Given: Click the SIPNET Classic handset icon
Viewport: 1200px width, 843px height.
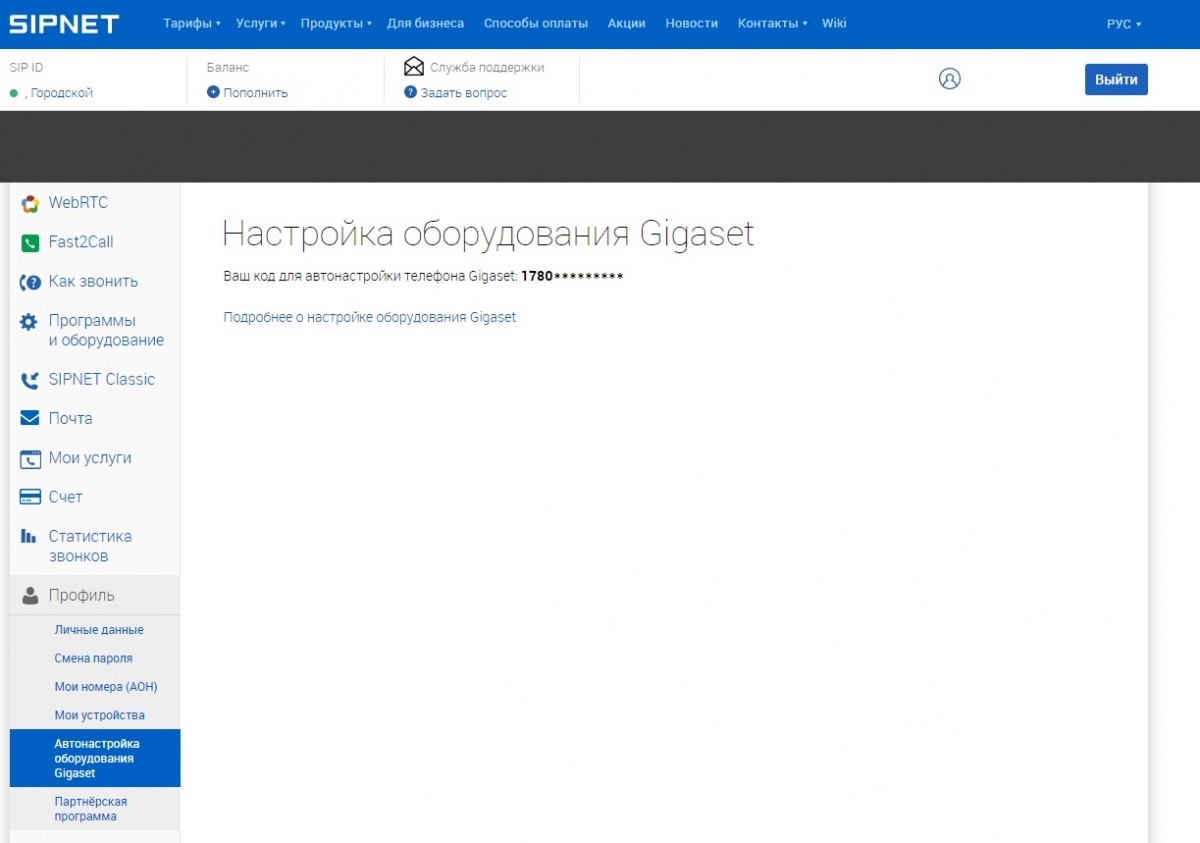Looking at the screenshot, I should [30, 380].
